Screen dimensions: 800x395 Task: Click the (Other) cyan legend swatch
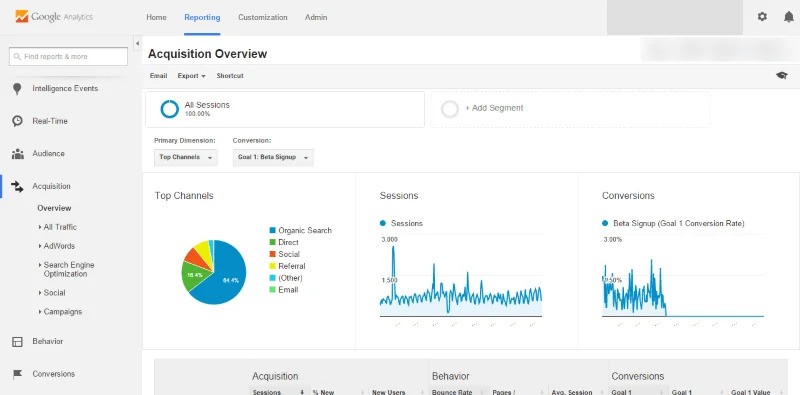[272, 278]
